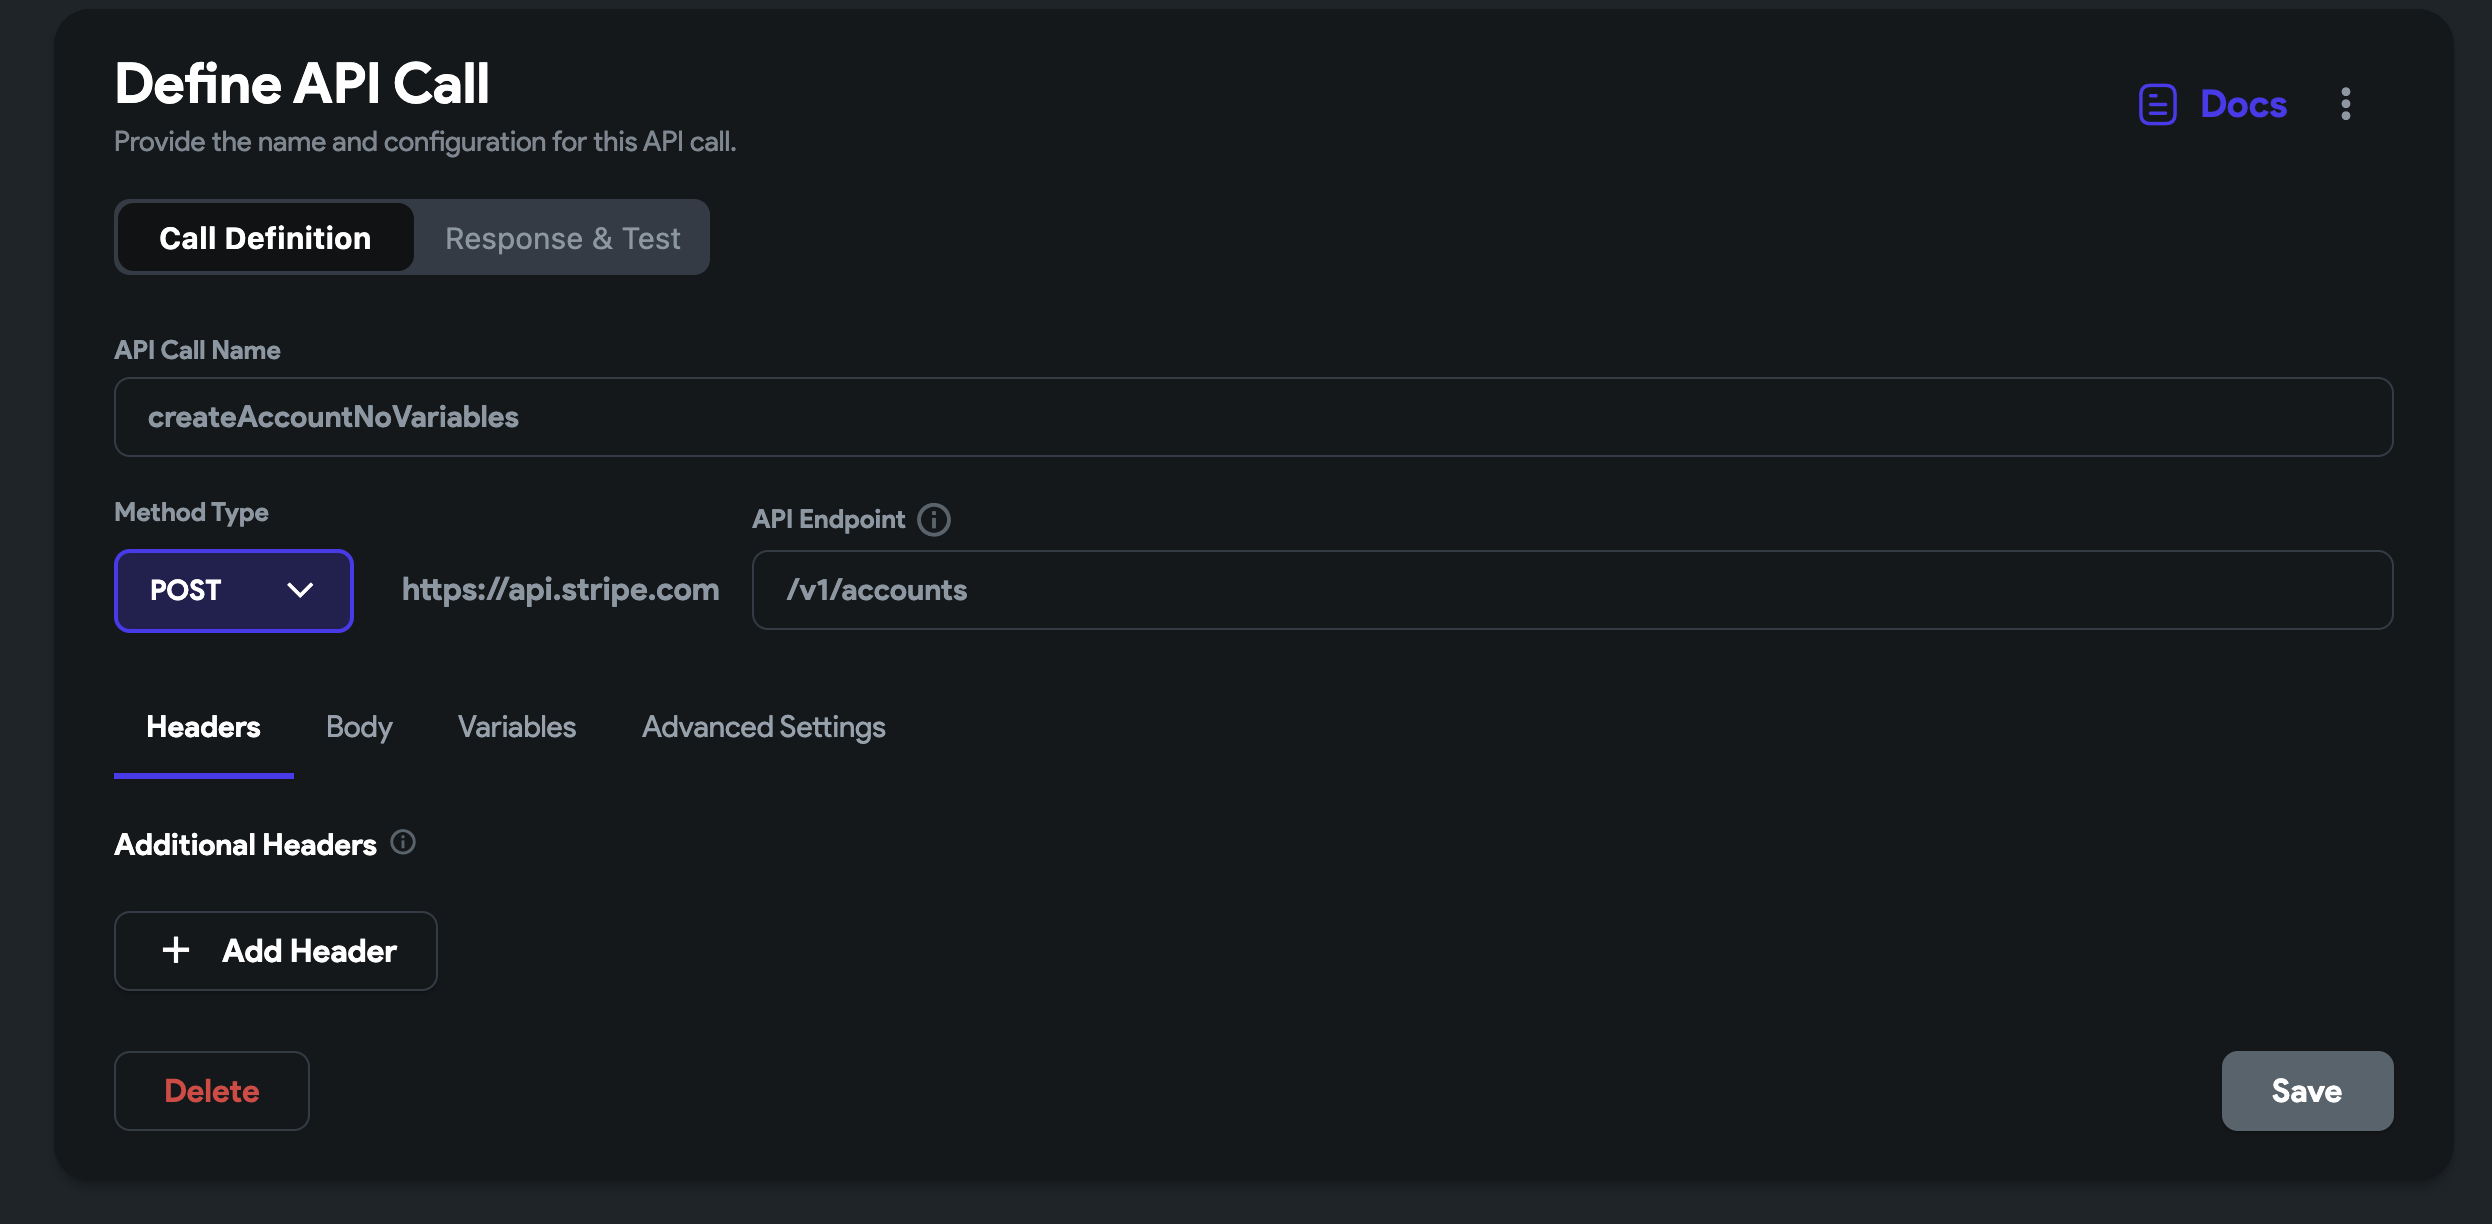2492x1224 pixels.
Task: Open the three-dot more options menu
Action: pos(2345,104)
